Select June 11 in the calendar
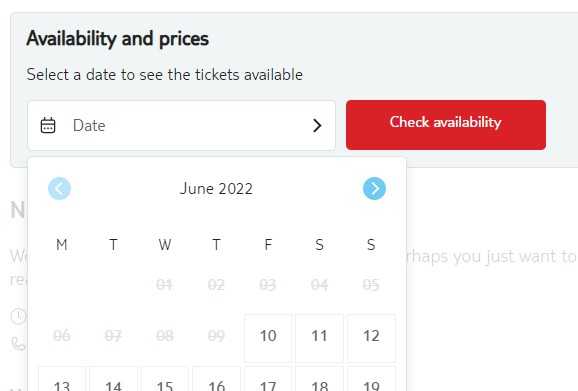 [320, 338]
